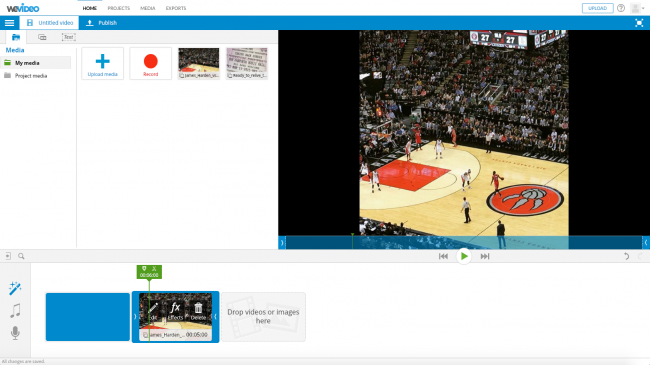Image resolution: width=650 pixels, height=365 pixels.
Task: Open the magic wand themes tool
Action: (x=15, y=288)
